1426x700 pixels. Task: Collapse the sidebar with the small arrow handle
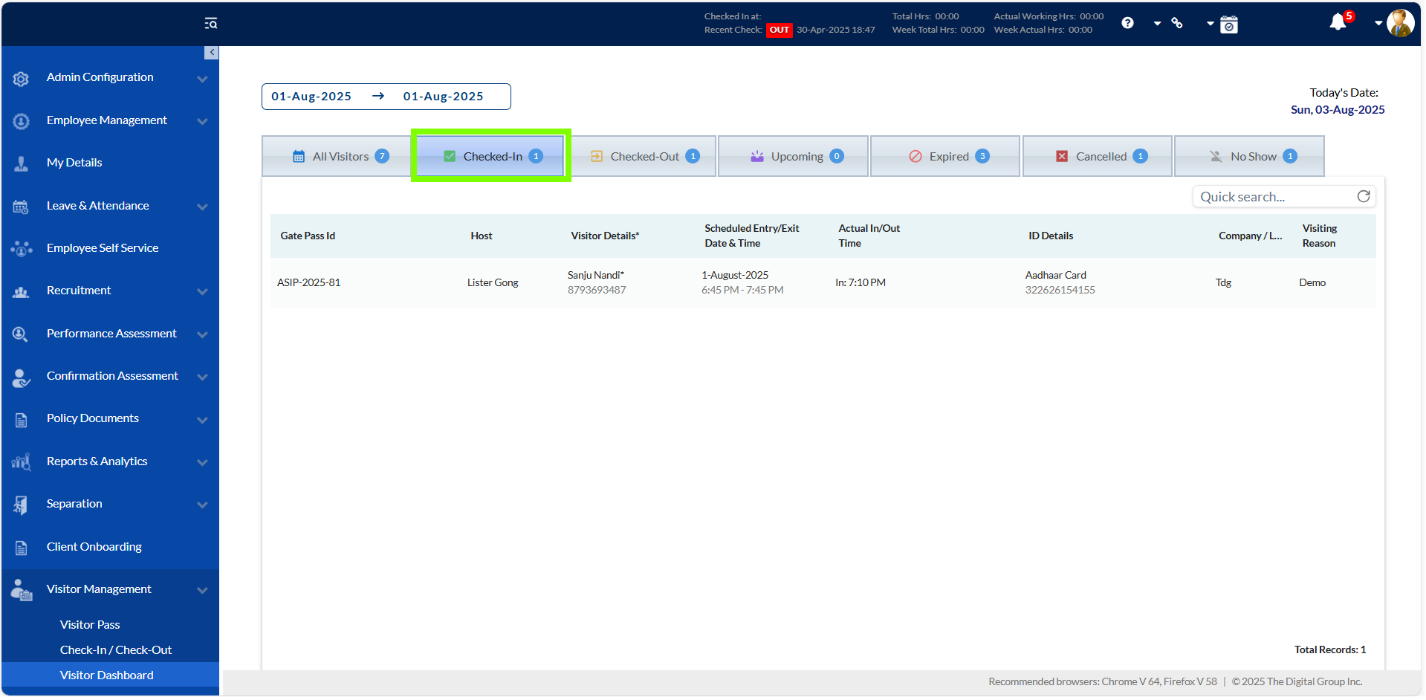tap(211, 52)
